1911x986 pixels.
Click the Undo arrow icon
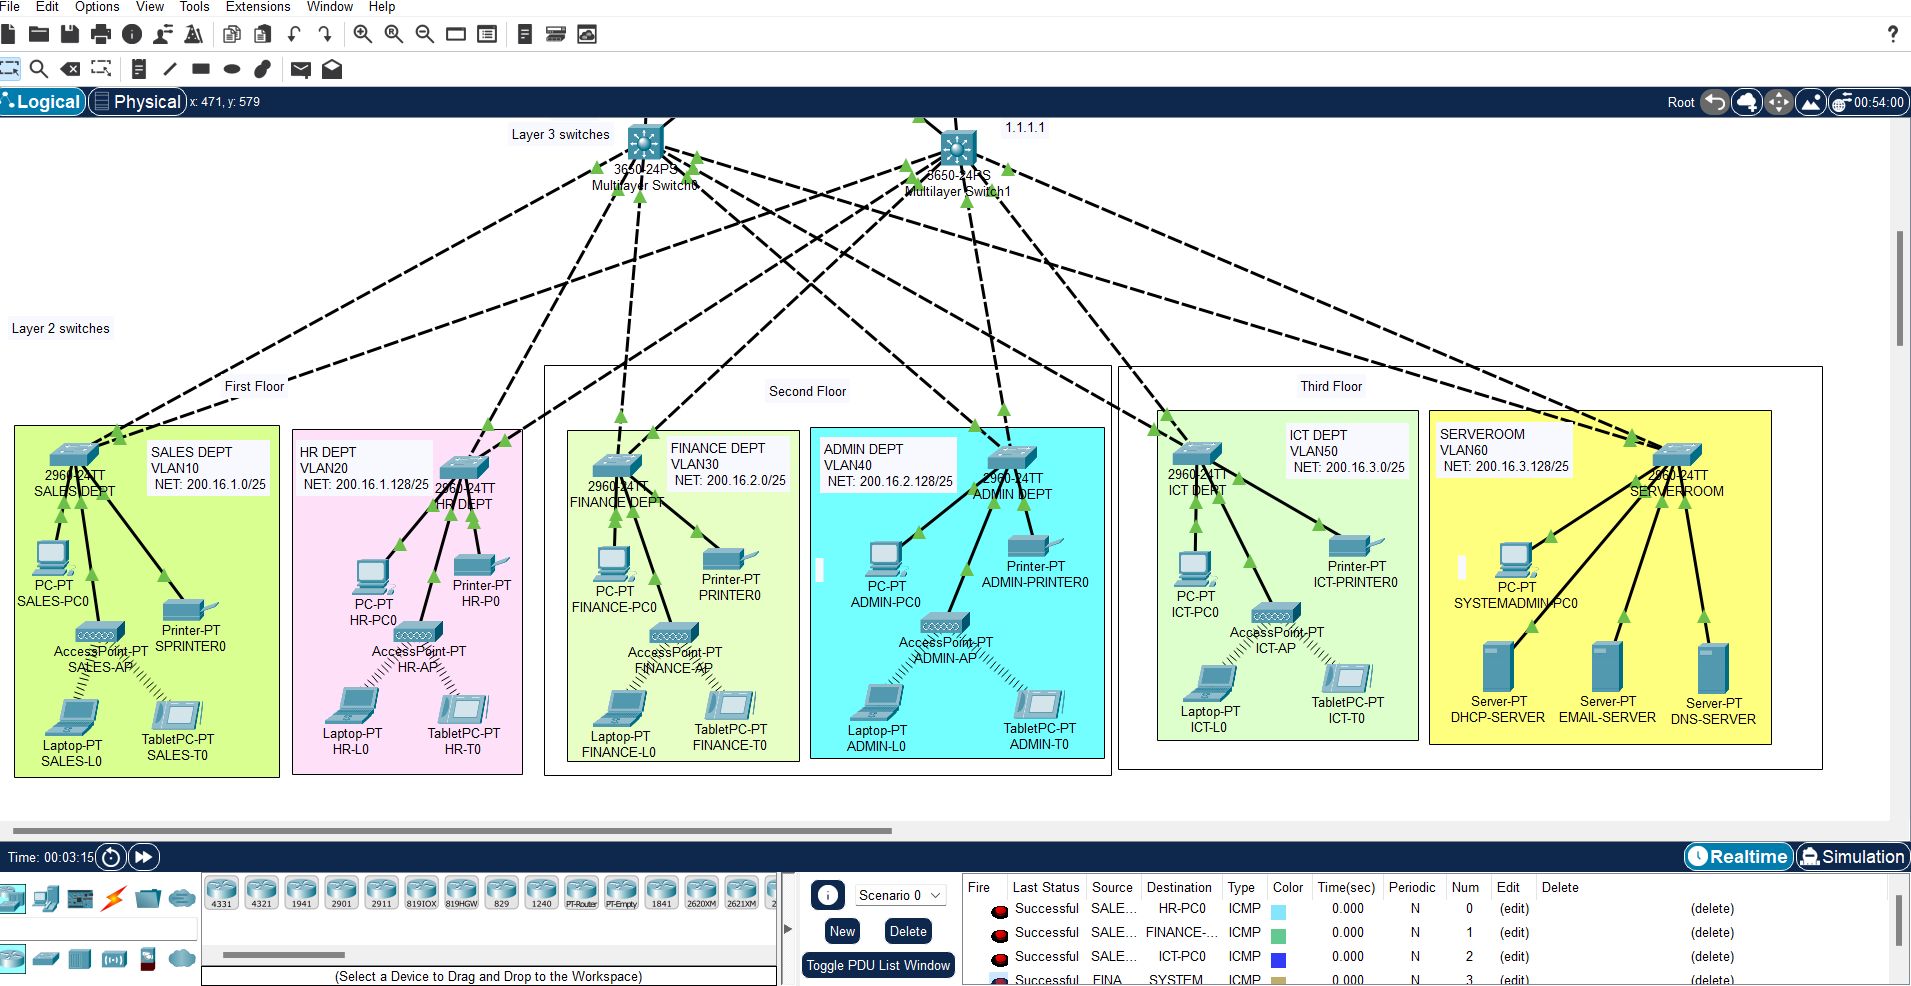(x=294, y=34)
